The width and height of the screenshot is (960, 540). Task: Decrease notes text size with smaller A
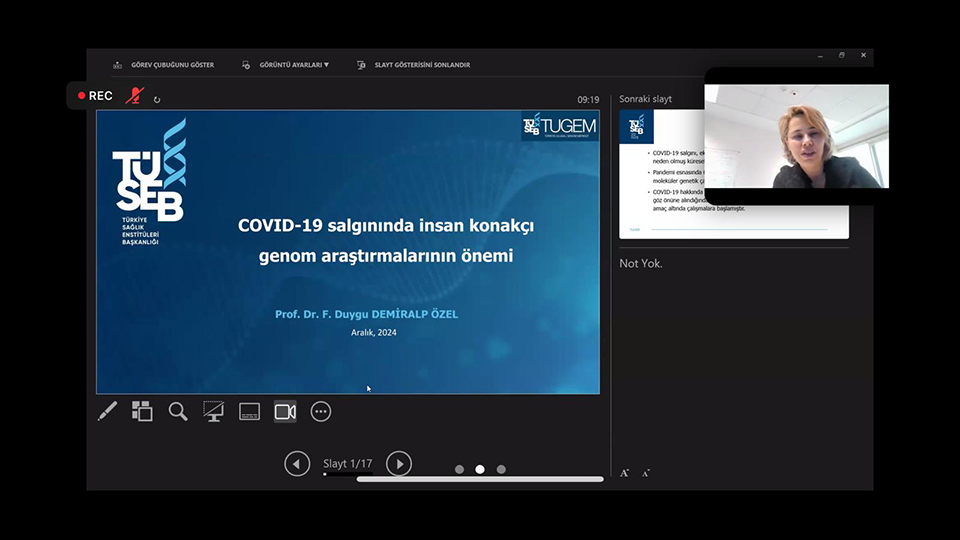tap(646, 473)
